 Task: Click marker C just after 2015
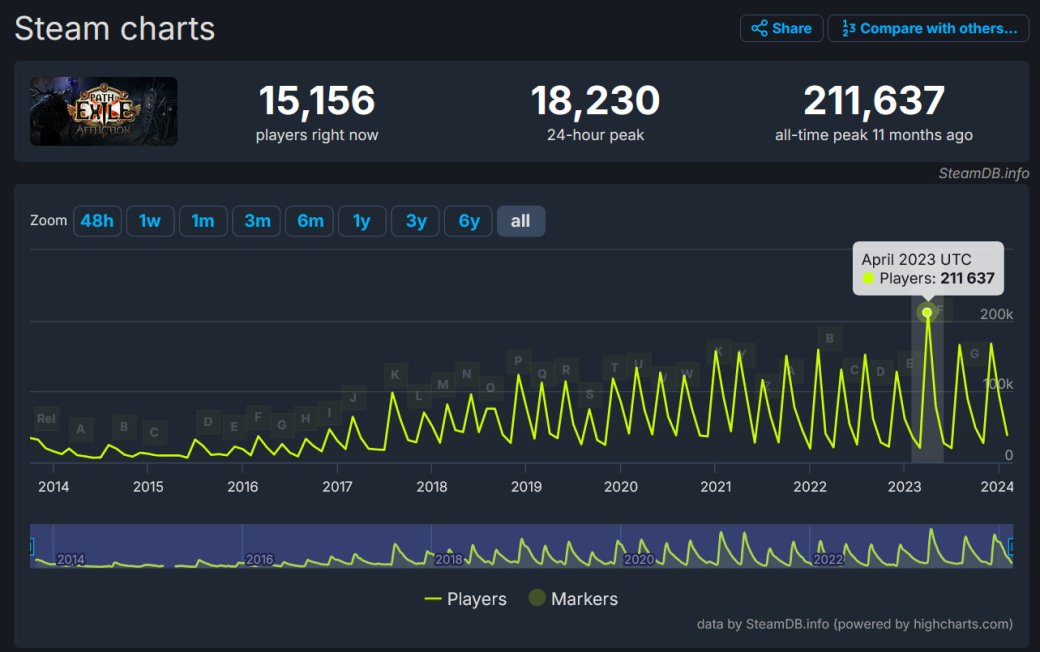(154, 432)
